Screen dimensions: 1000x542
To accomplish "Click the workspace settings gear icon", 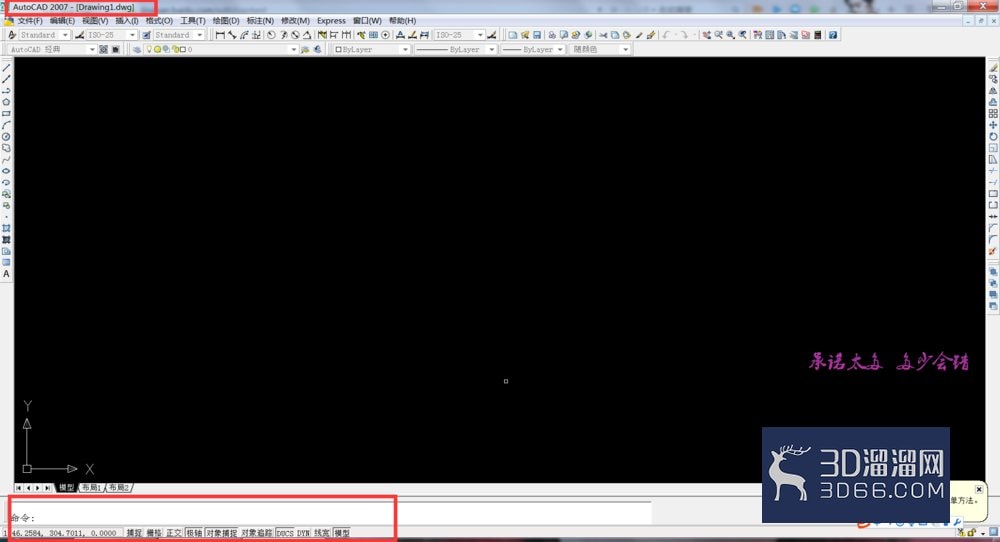I will tap(103, 49).
